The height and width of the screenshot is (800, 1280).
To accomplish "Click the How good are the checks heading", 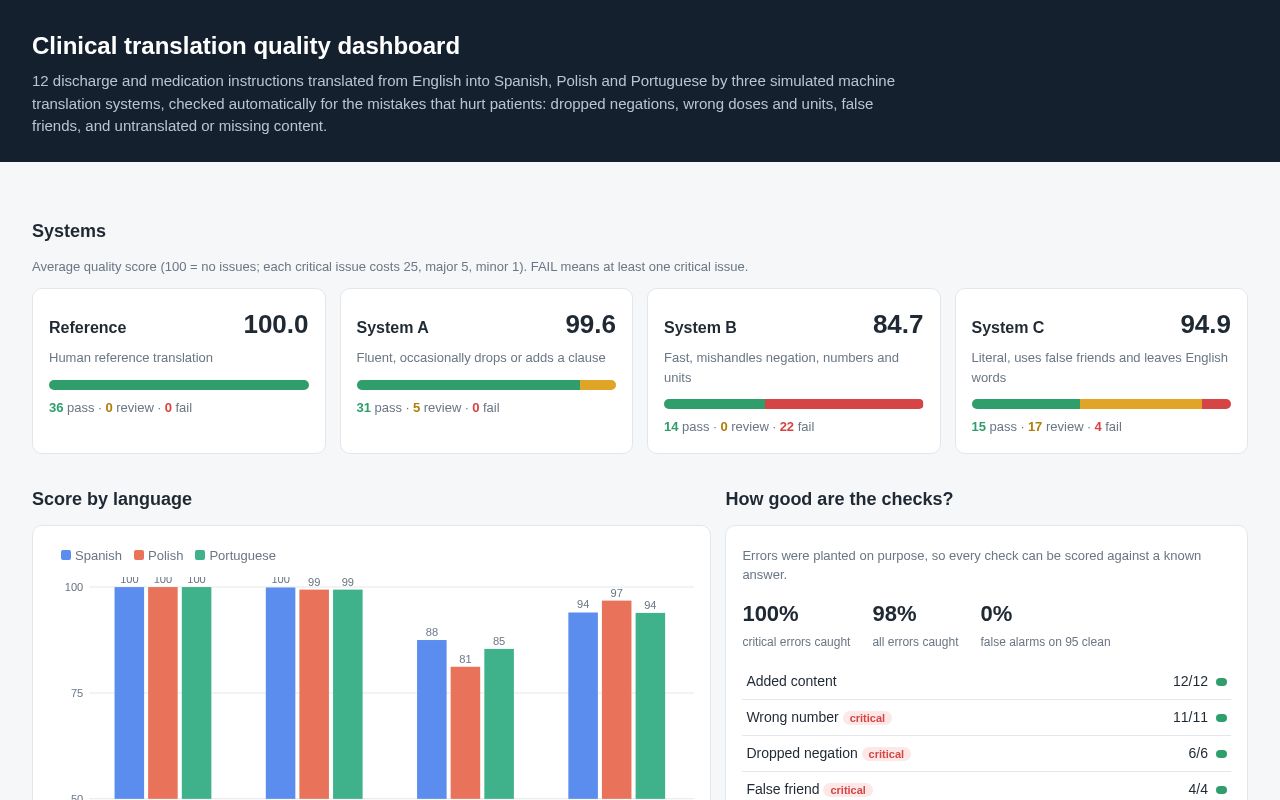I will [x=839, y=499].
